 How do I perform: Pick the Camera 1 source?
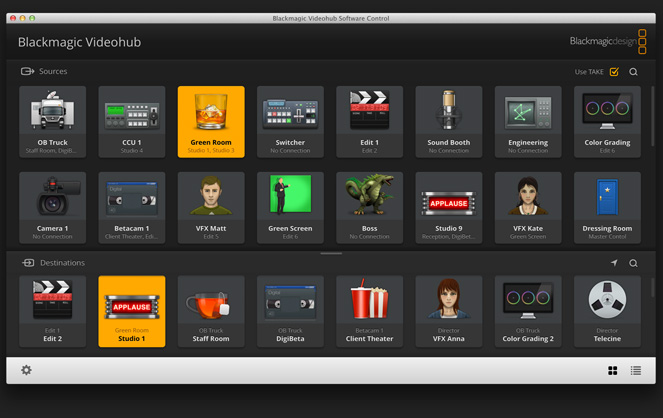pyautogui.click(x=52, y=207)
